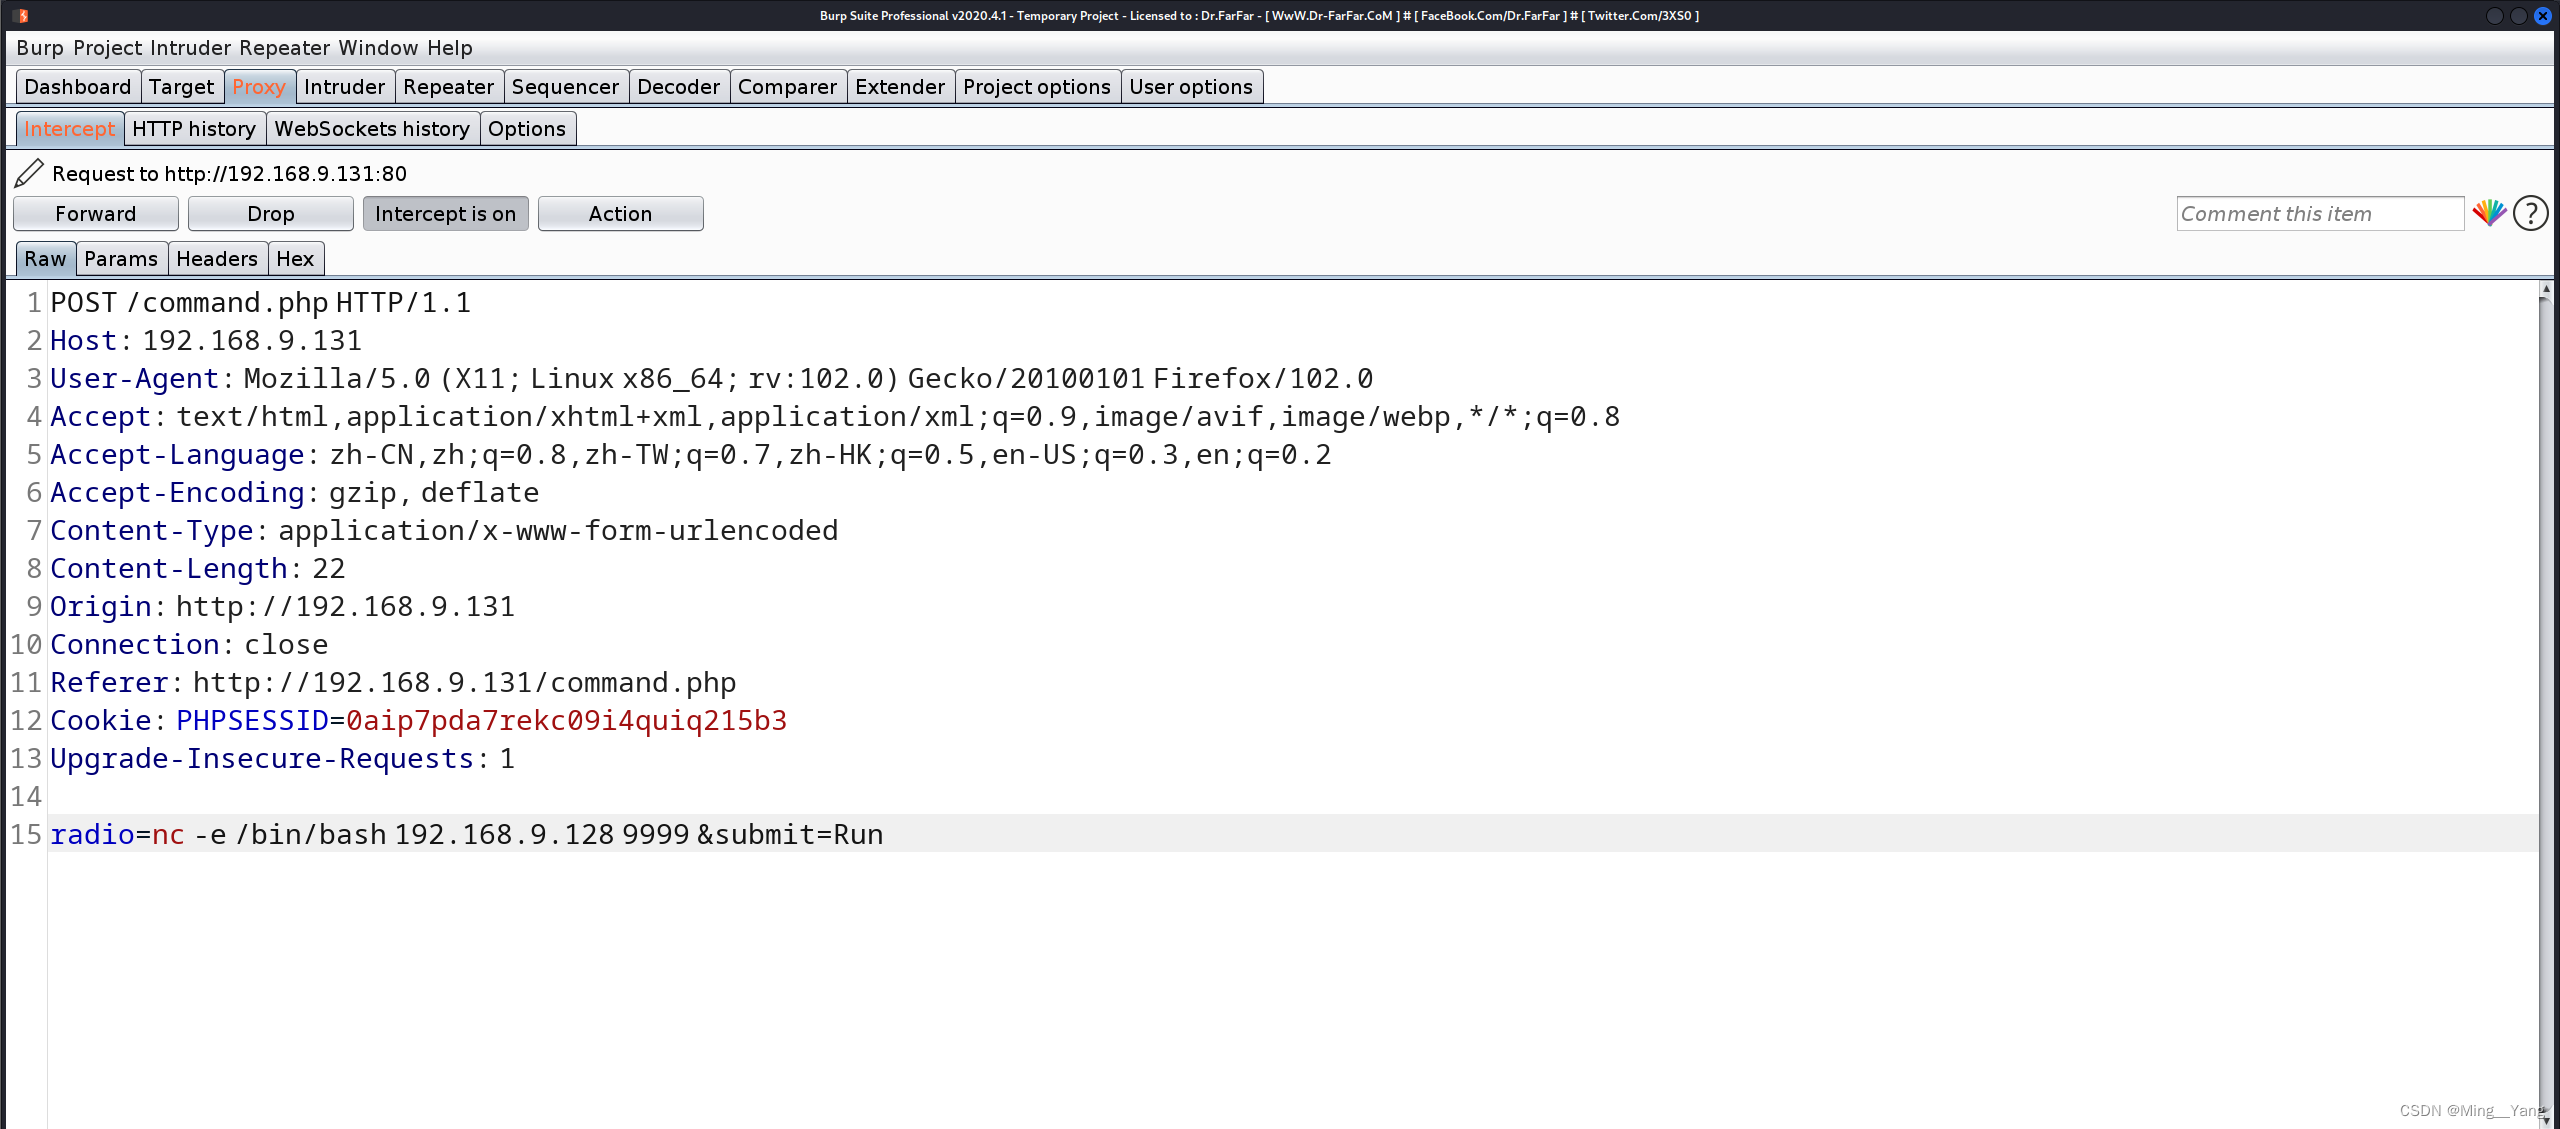
Task: Forward the intercepted request
Action: 95,213
